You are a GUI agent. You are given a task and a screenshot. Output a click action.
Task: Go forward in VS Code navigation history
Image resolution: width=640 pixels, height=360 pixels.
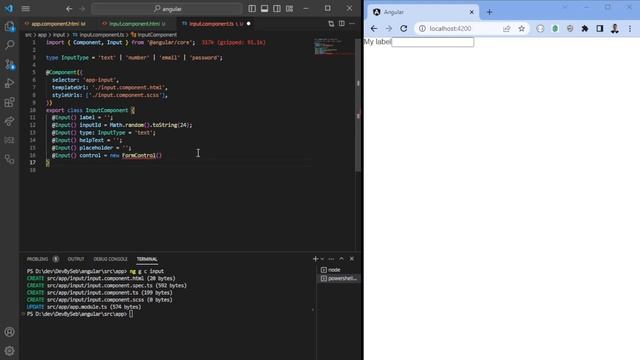pos(82,9)
